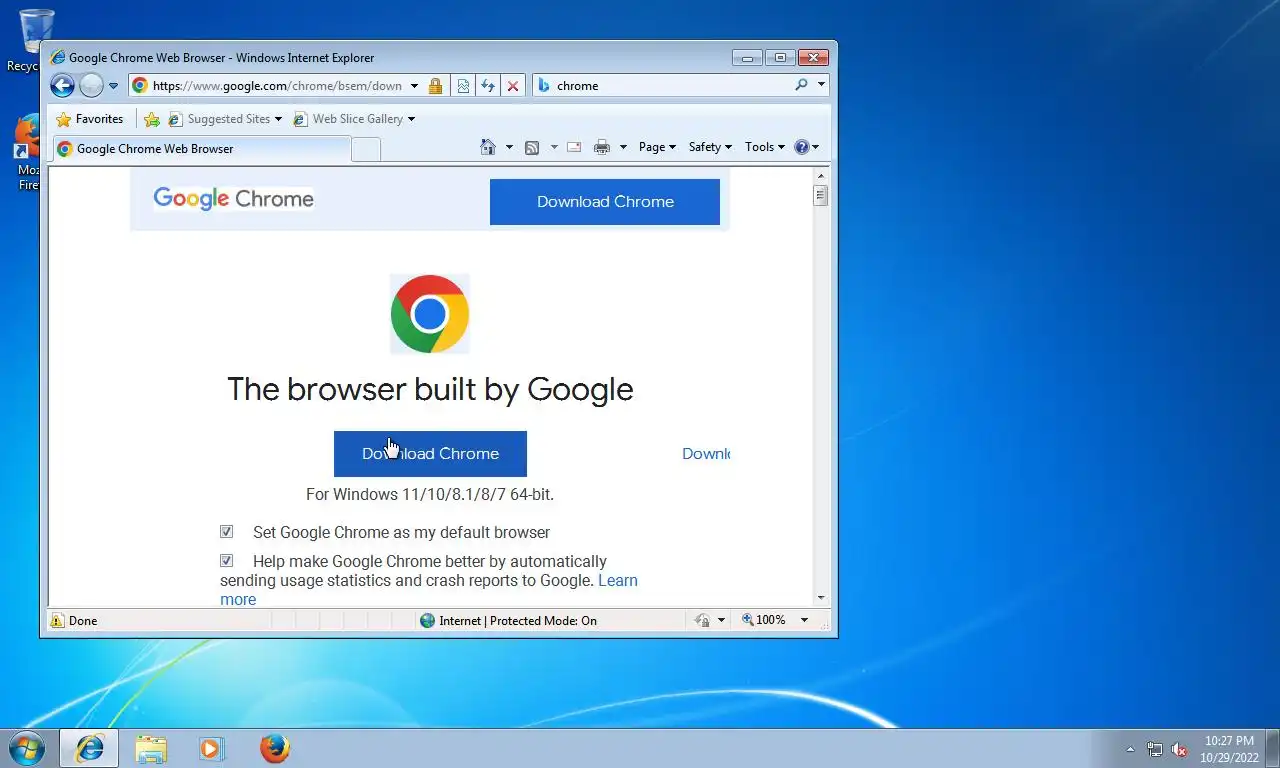Click the Print icon
This screenshot has height=768, width=1280.
click(x=601, y=147)
